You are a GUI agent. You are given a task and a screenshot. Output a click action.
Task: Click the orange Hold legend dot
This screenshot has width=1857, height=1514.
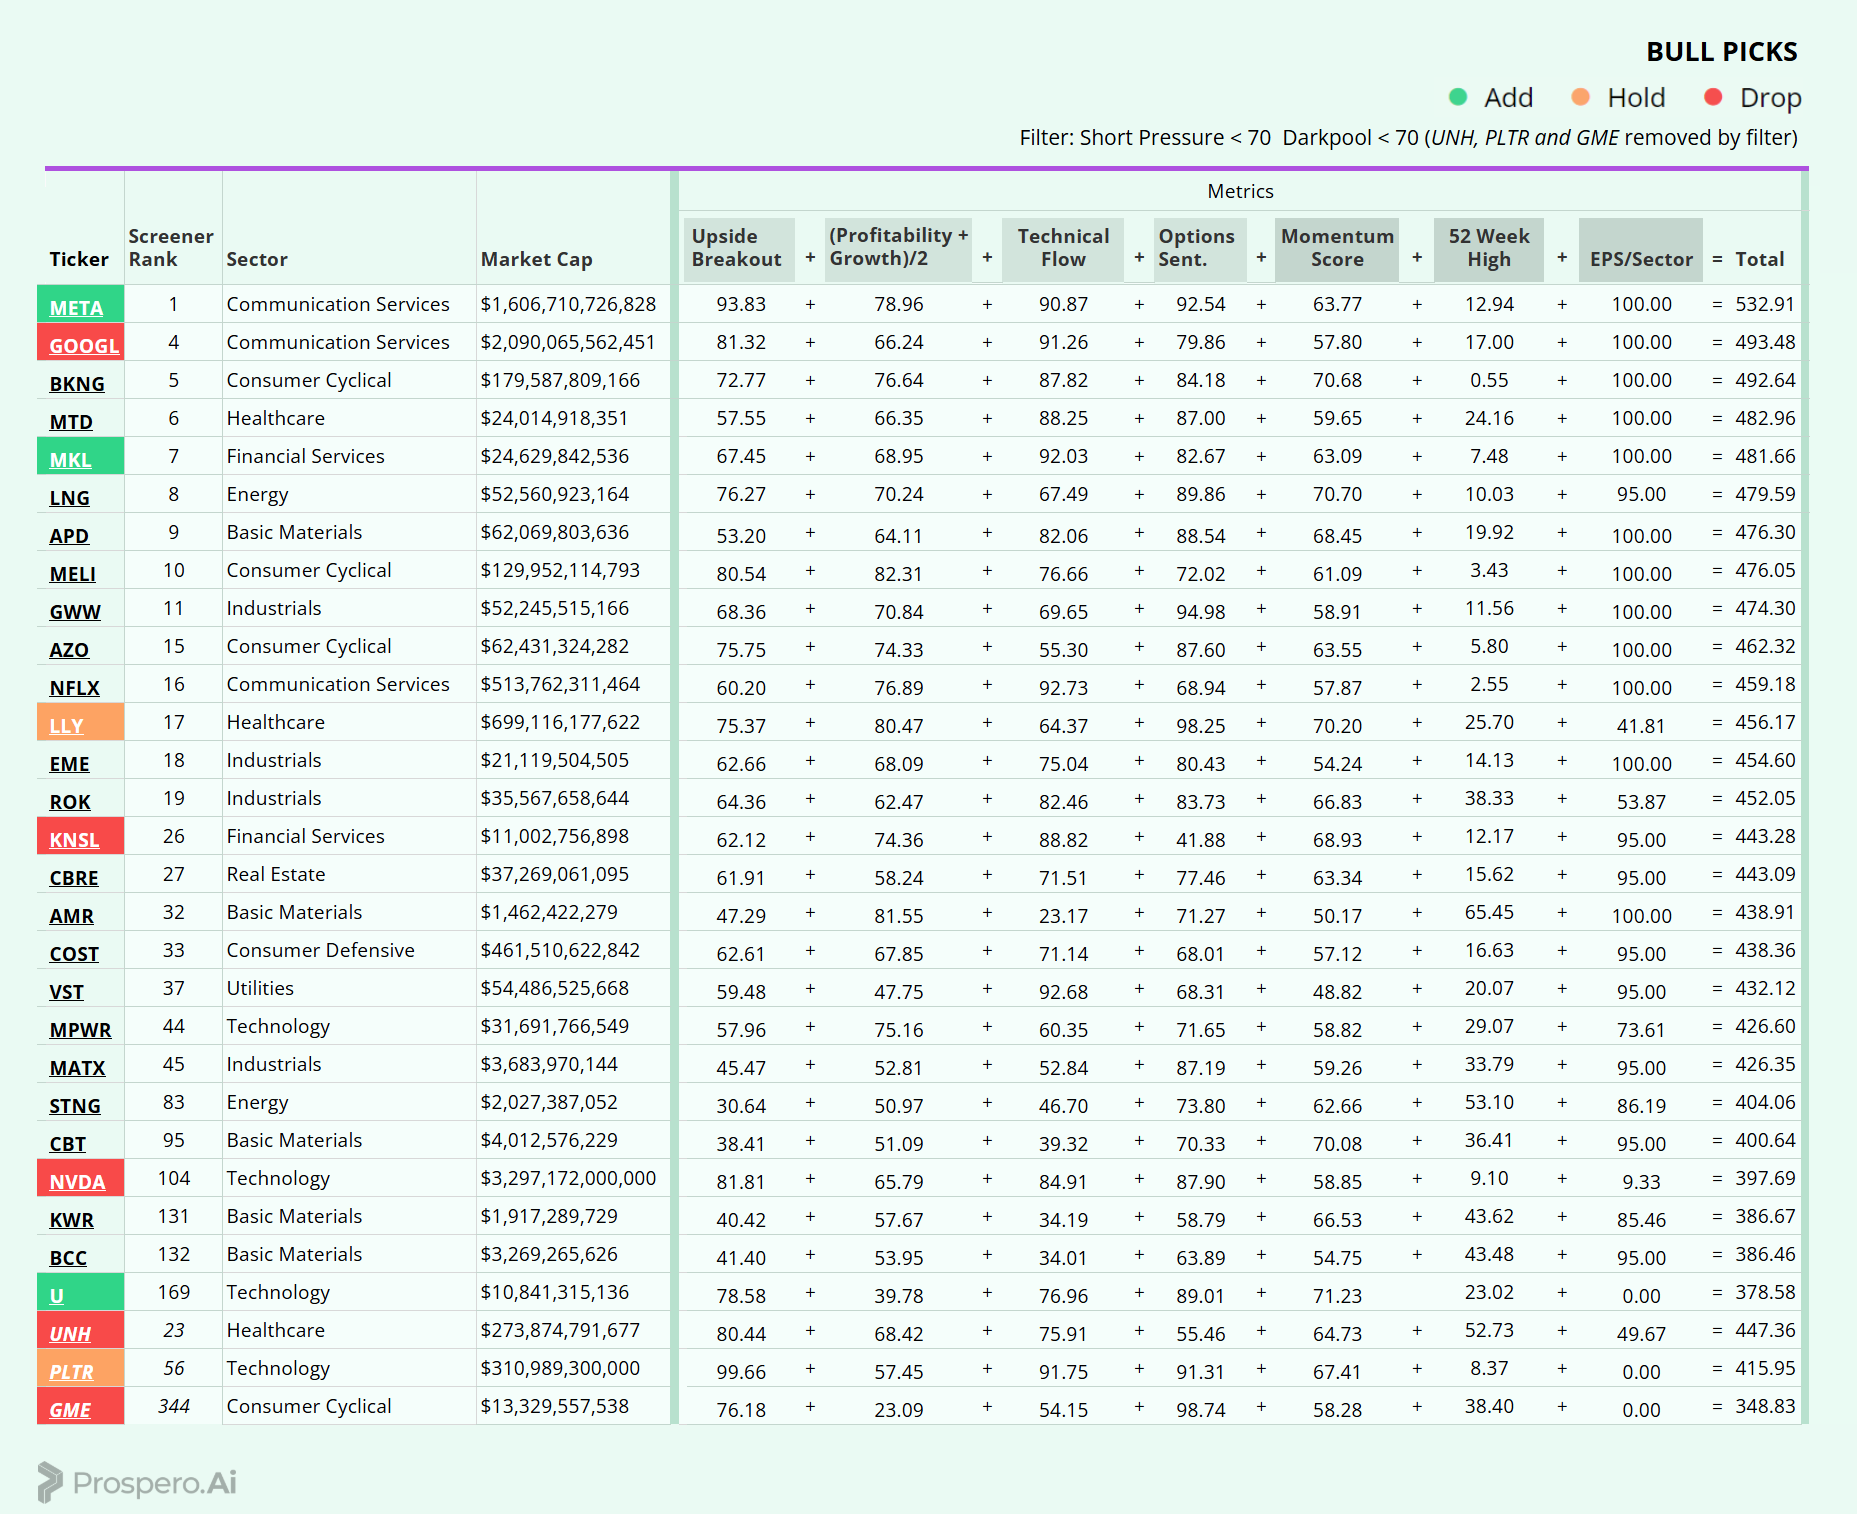click(x=1581, y=97)
